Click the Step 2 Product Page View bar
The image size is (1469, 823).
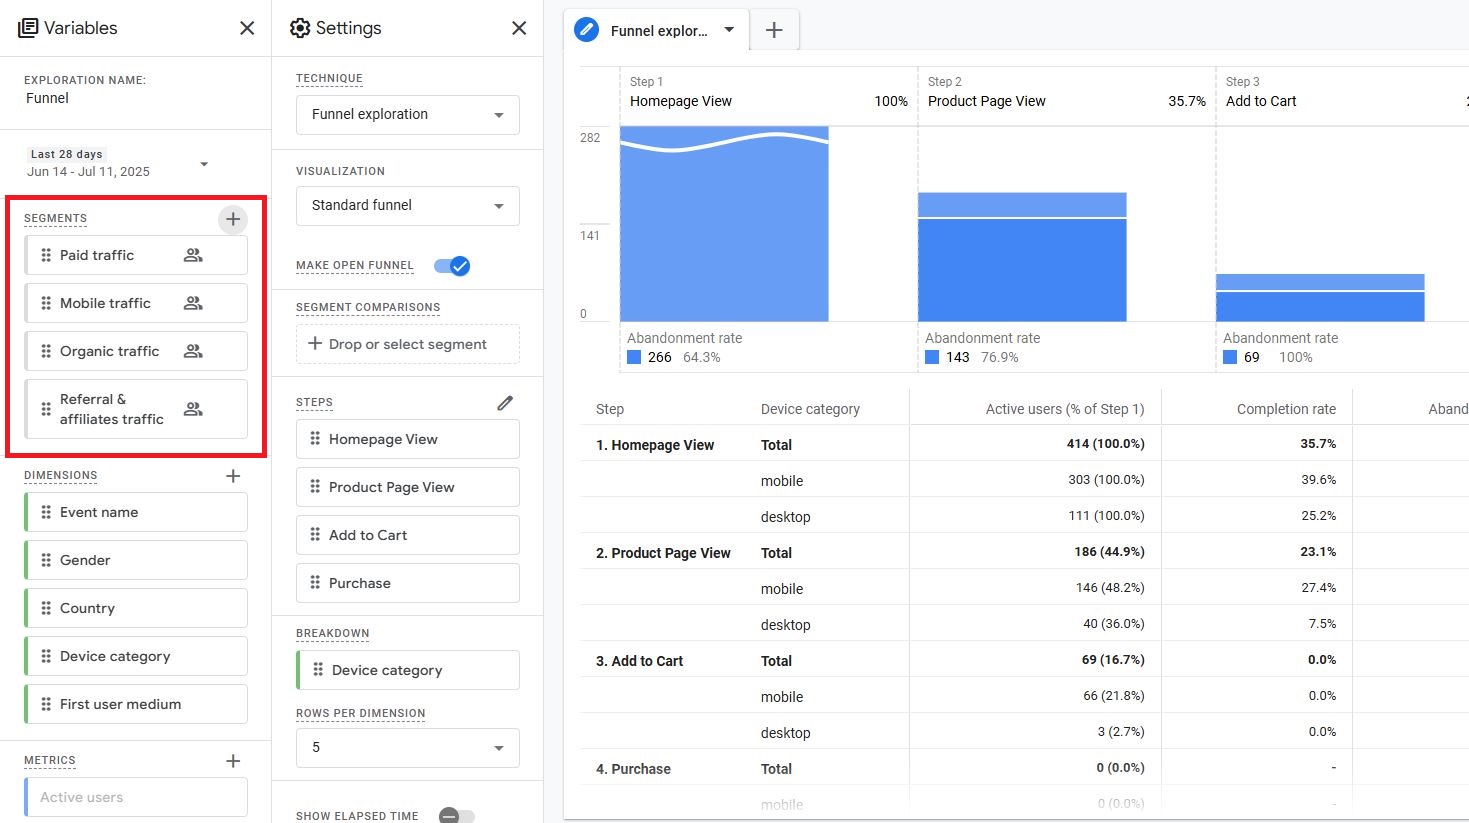pyautogui.click(x=1022, y=257)
